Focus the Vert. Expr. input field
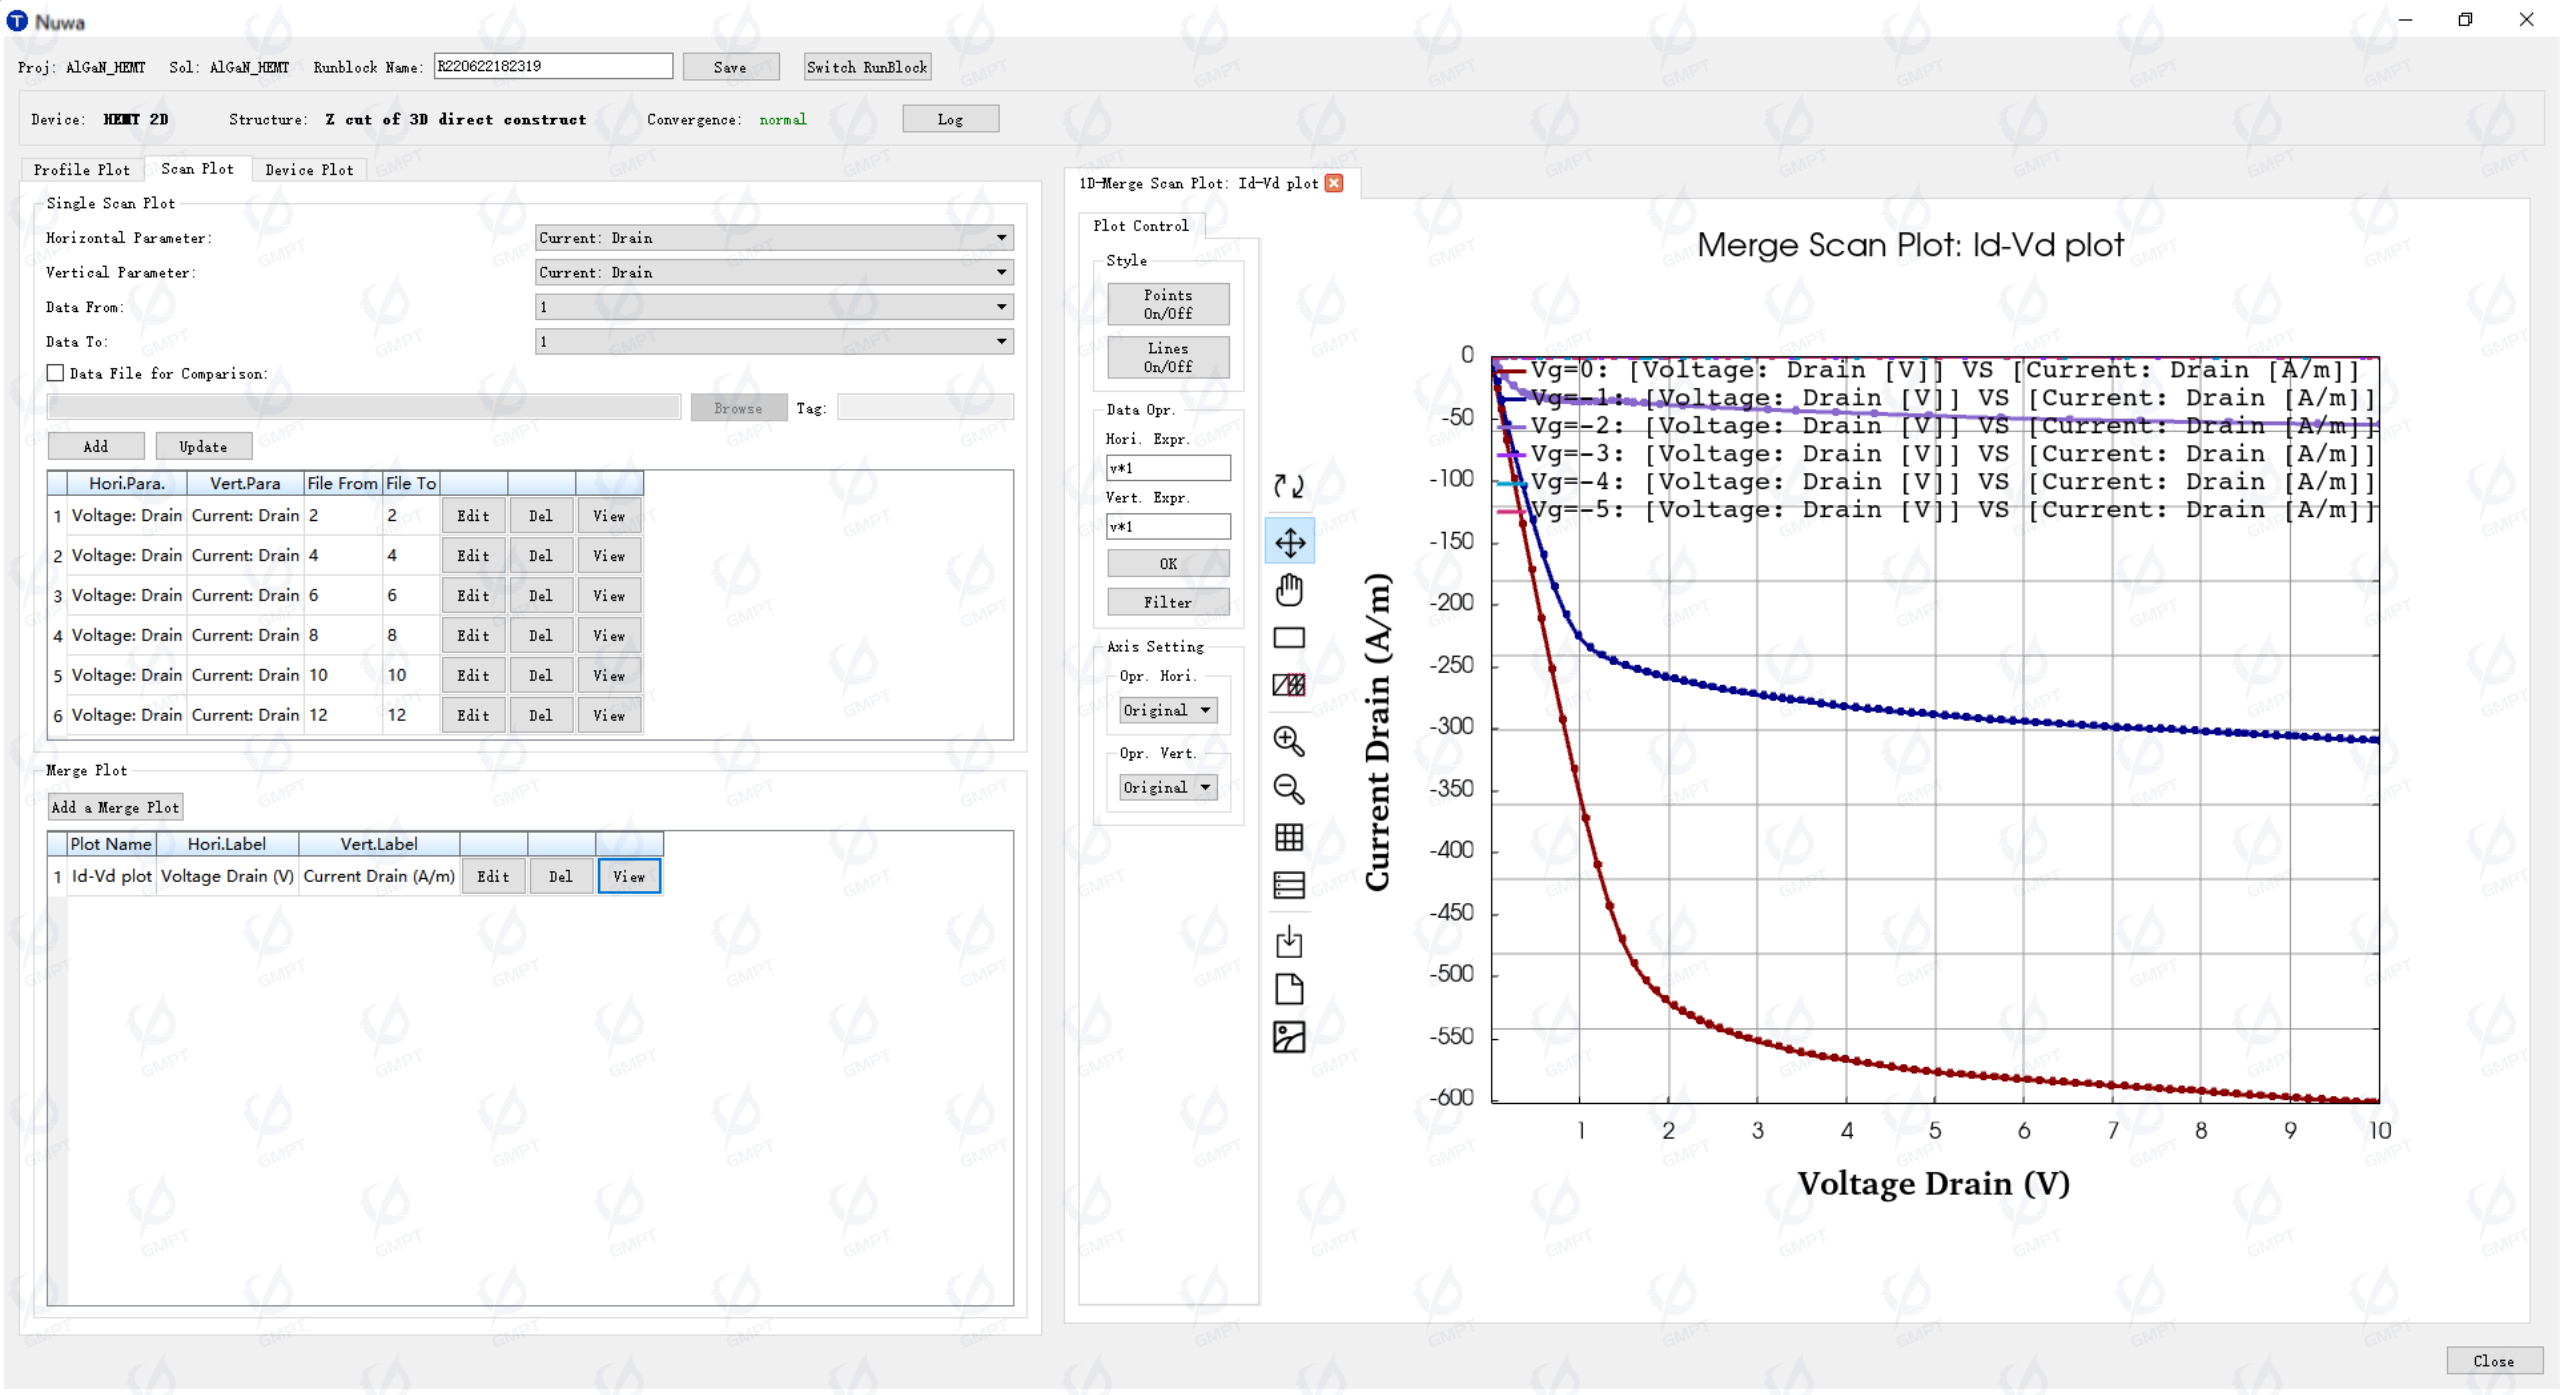 [x=1168, y=526]
